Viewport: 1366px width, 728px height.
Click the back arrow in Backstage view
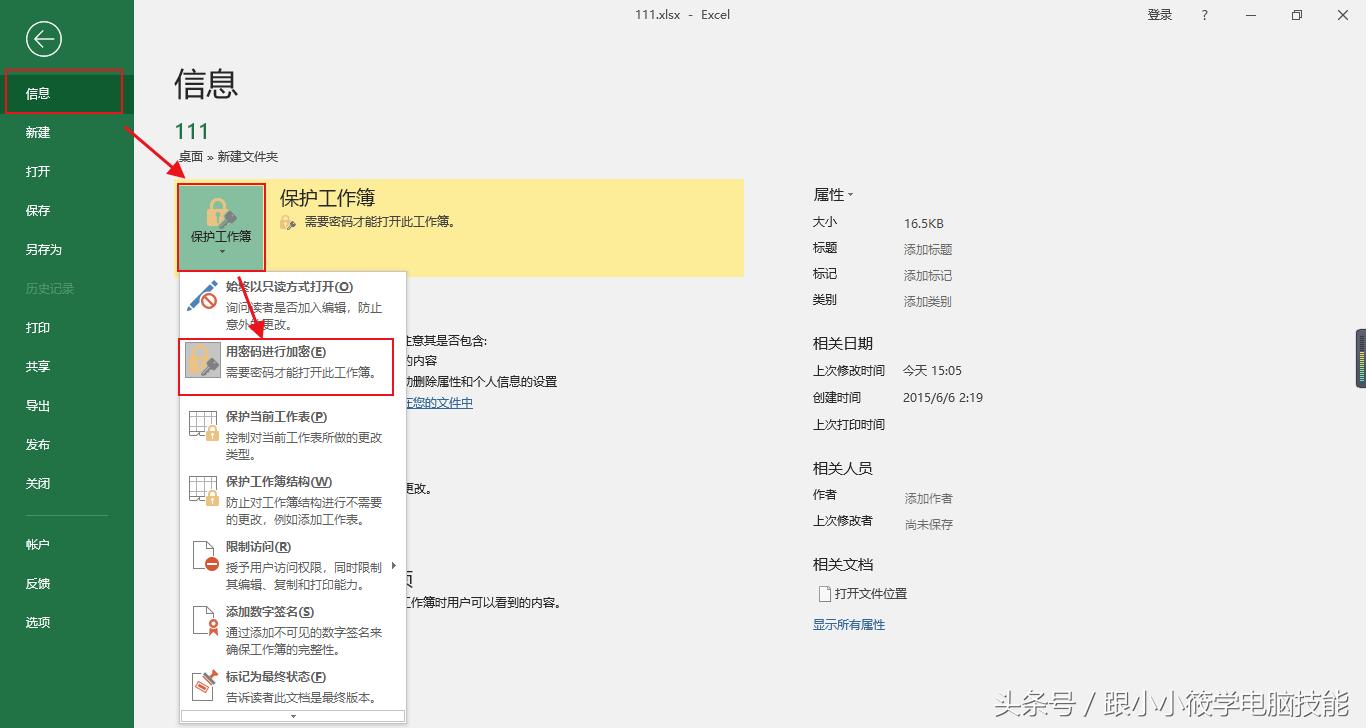click(x=42, y=39)
